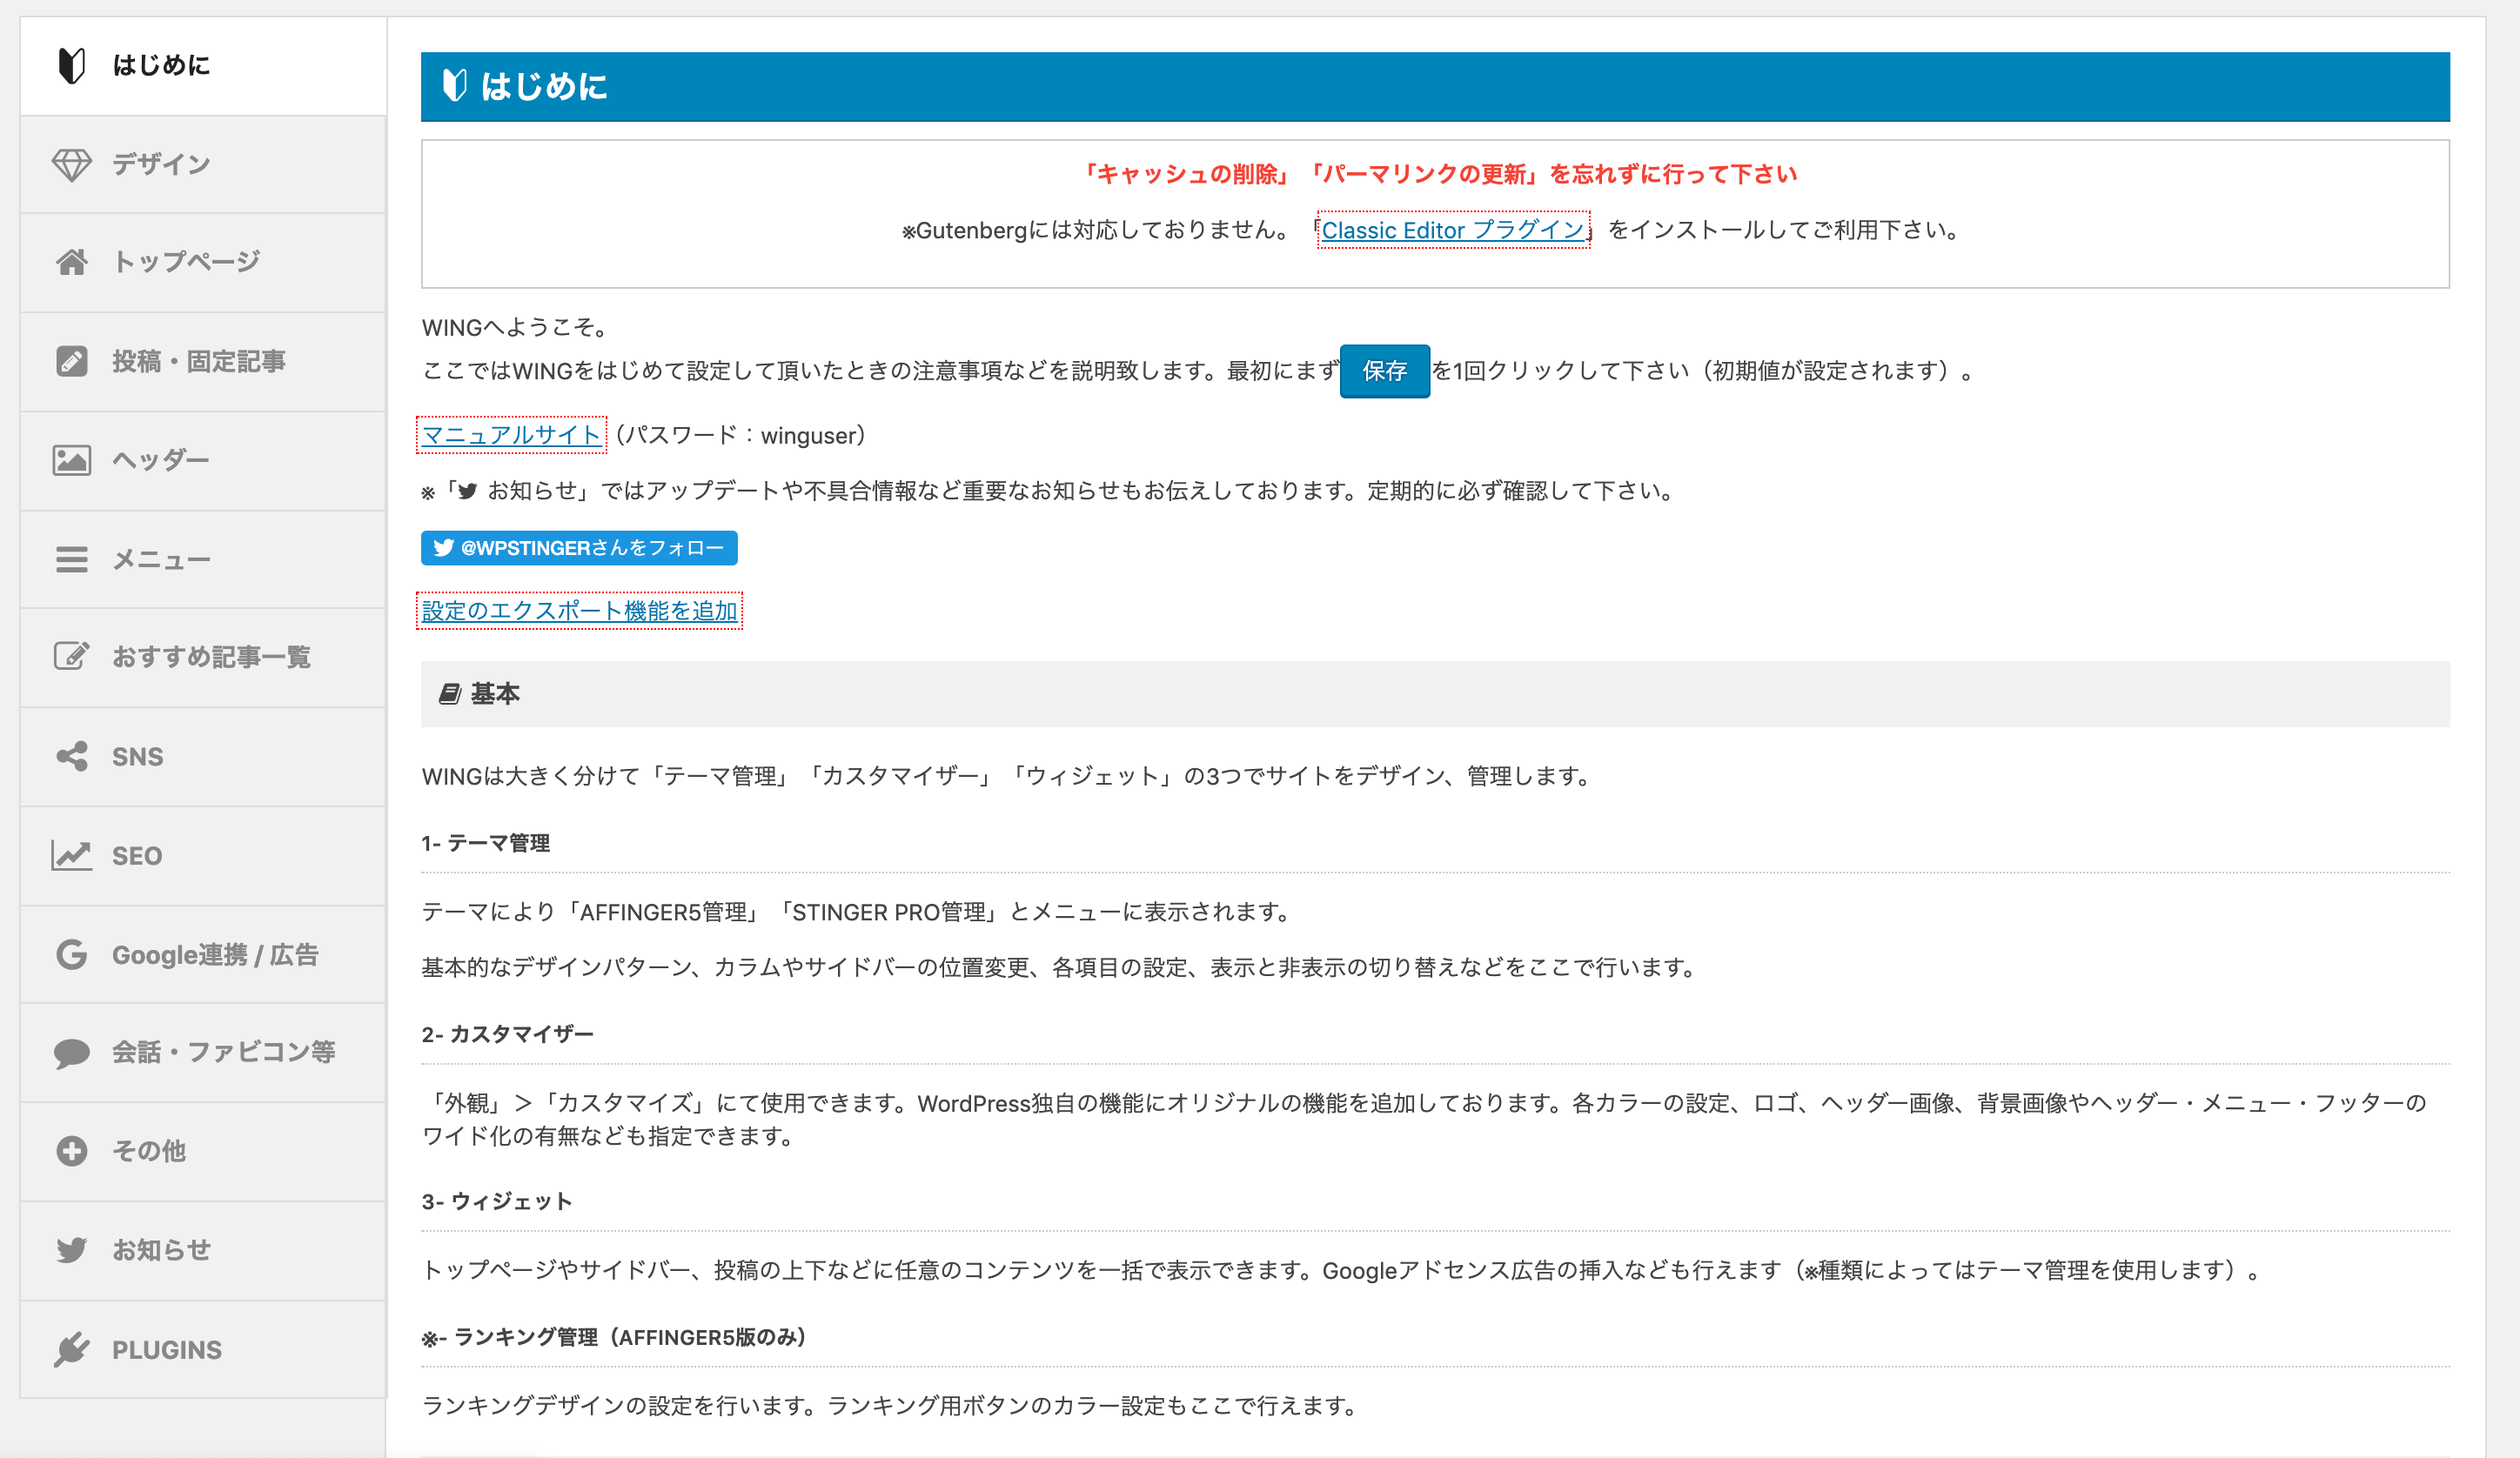Open the 会話・ファビコン等 tab

tap(203, 1052)
